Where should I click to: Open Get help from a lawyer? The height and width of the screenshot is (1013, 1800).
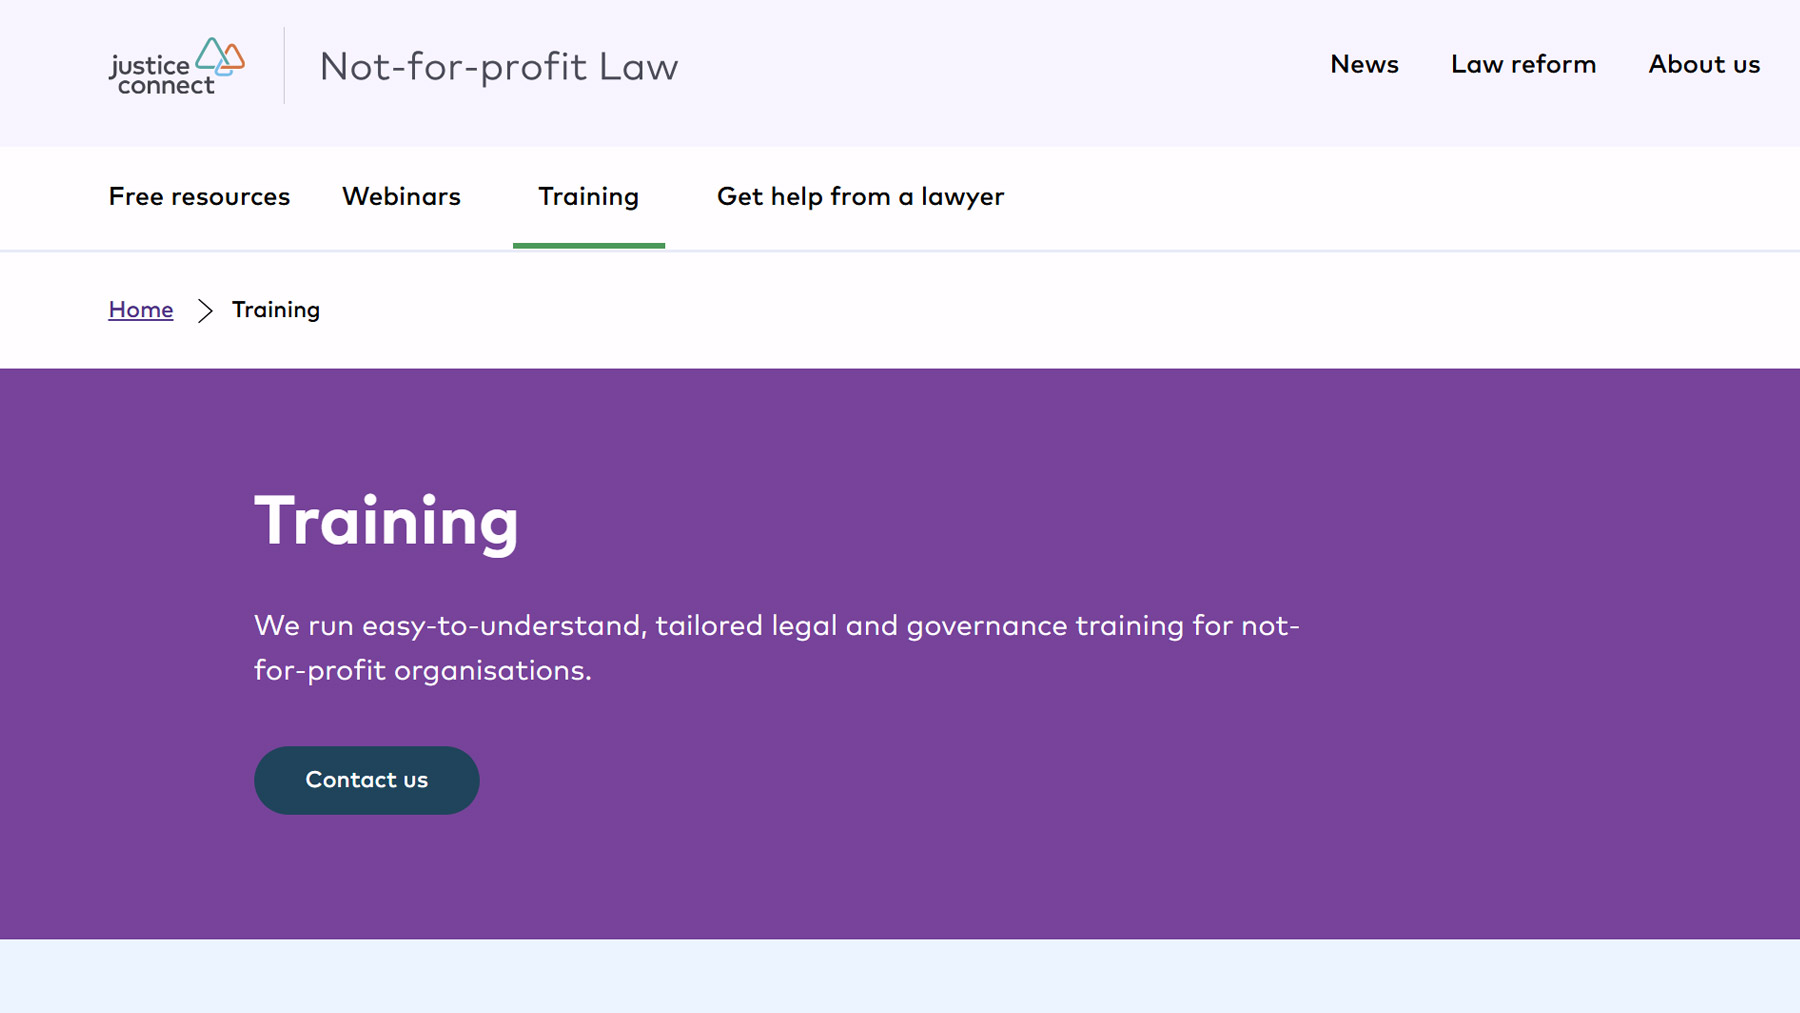[860, 197]
